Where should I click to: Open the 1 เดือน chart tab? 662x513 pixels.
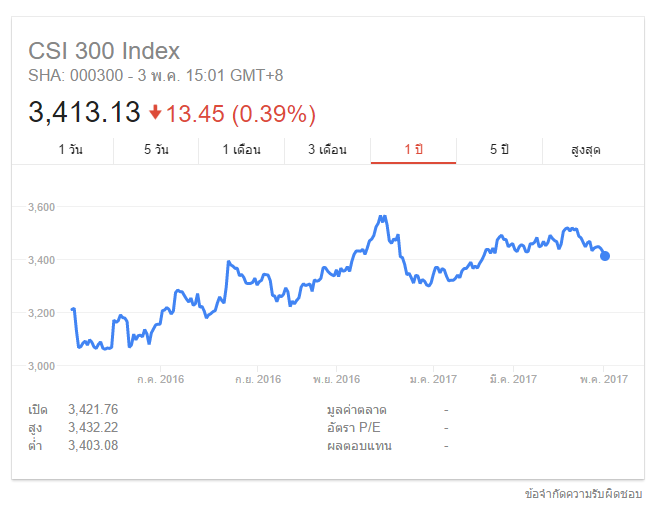coord(241,149)
